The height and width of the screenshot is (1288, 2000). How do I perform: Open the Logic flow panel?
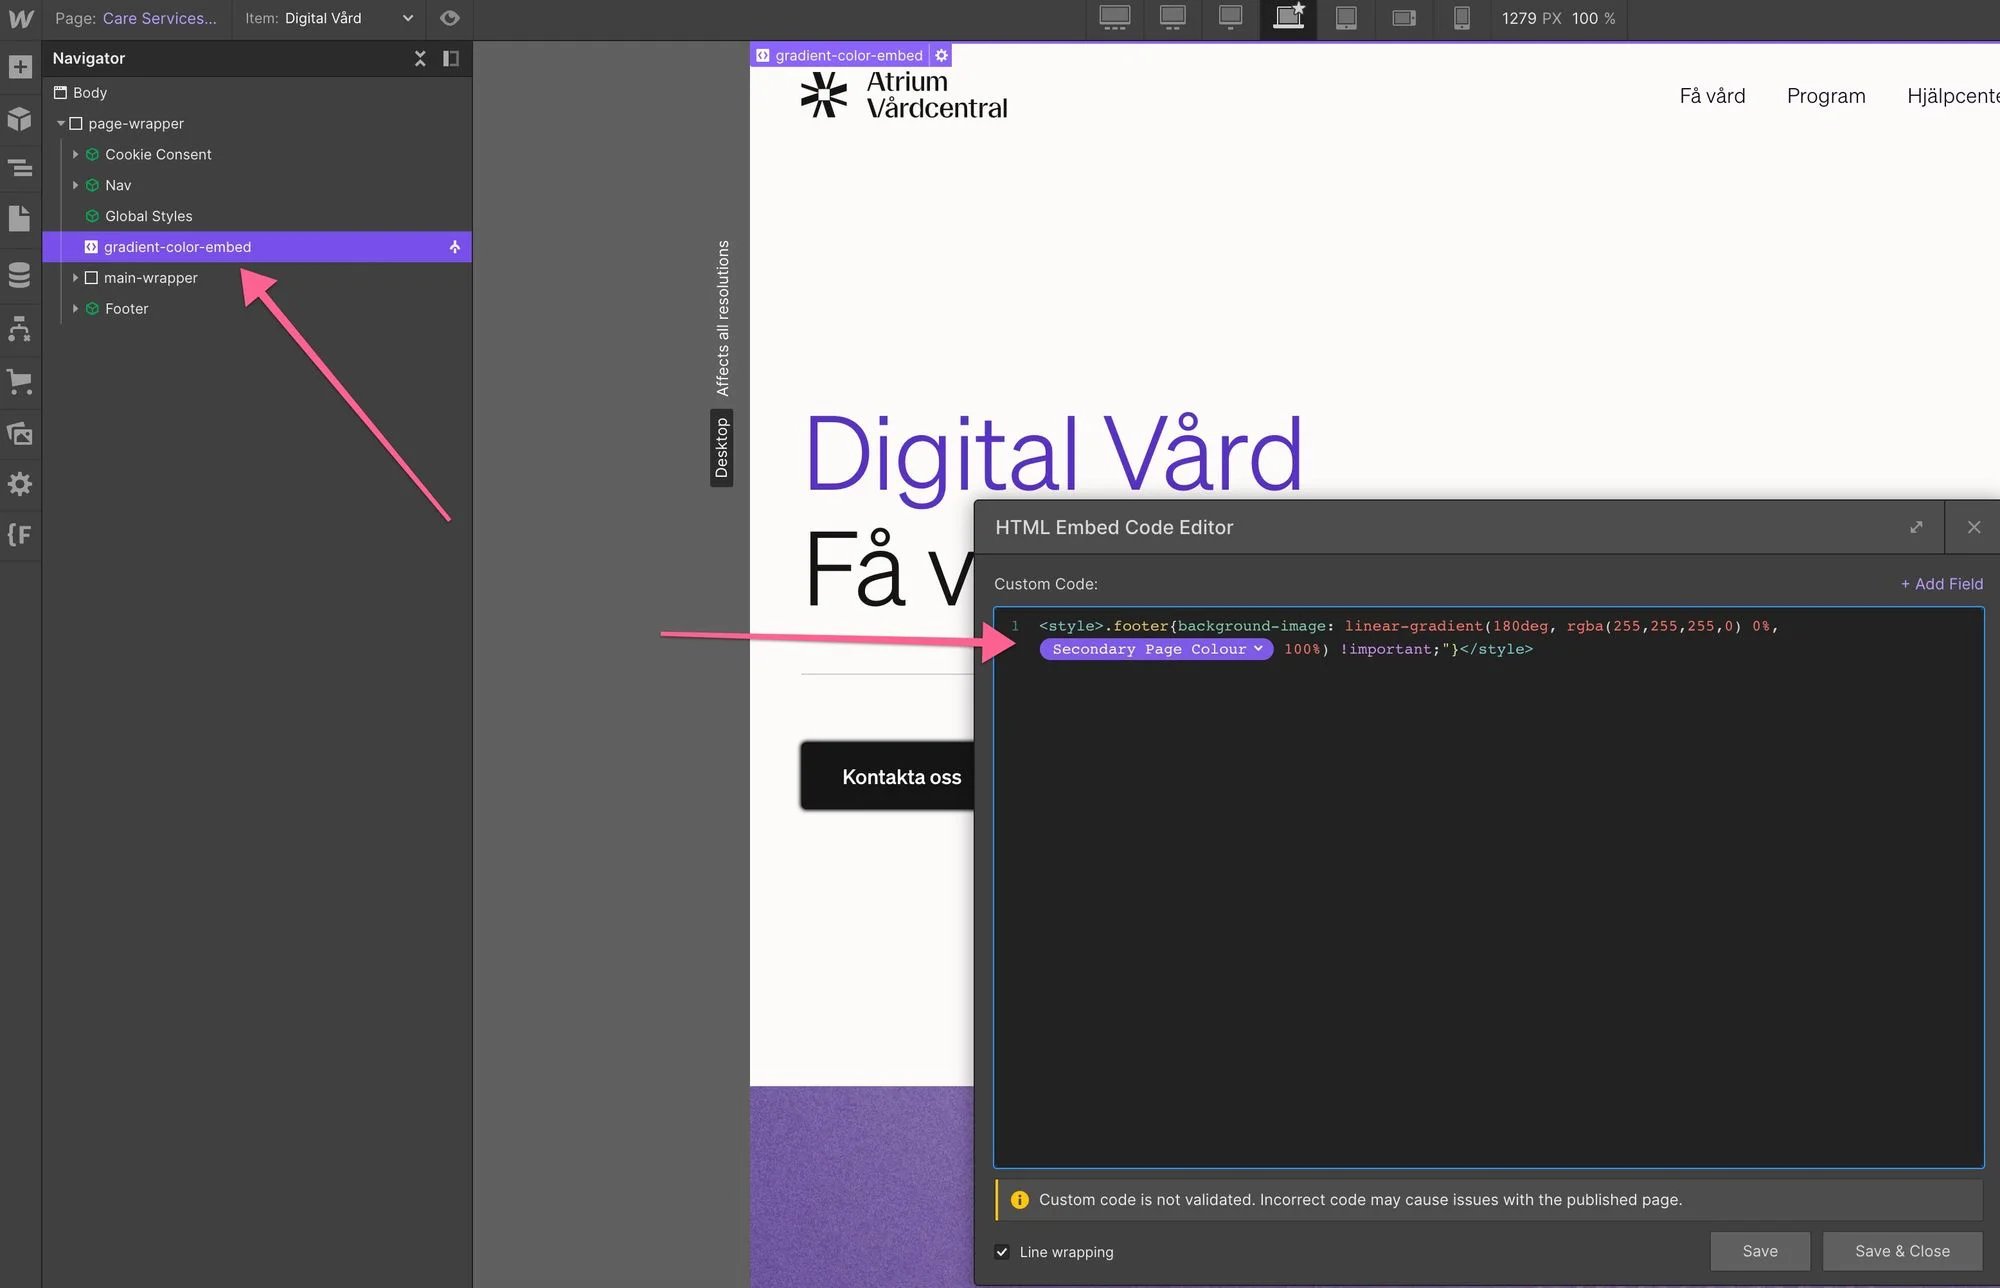pos(20,329)
